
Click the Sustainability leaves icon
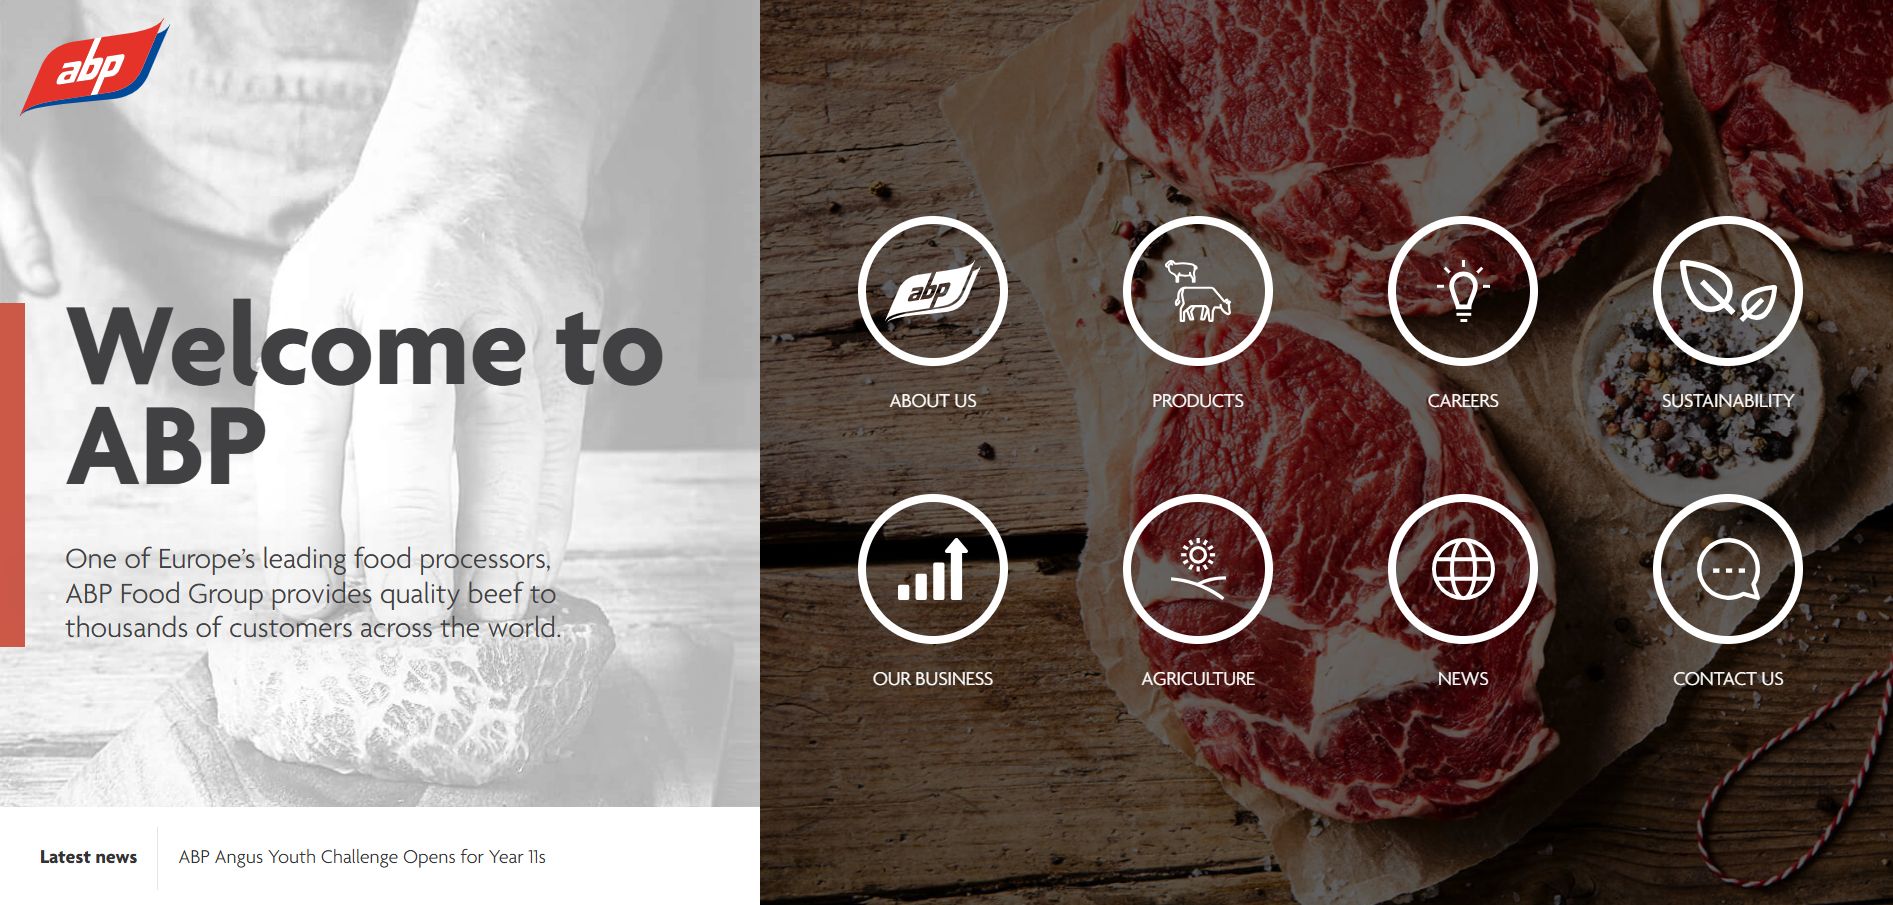[x=1727, y=291]
